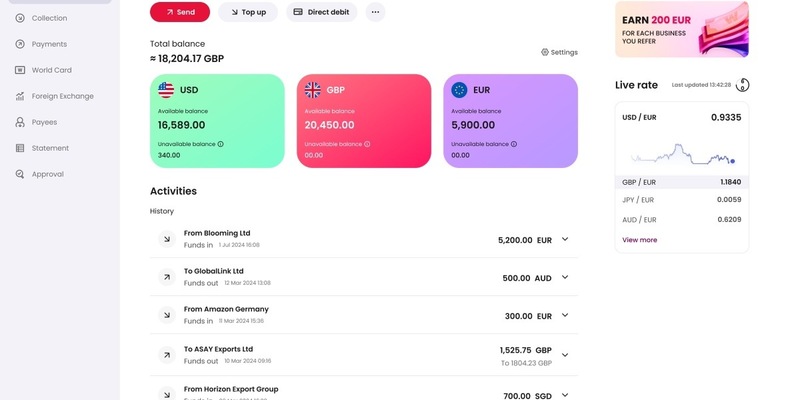Screen dimensions: 800x400
Task: Go to Foreign Exchange in sidebar
Action: click(x=62, y=96)
